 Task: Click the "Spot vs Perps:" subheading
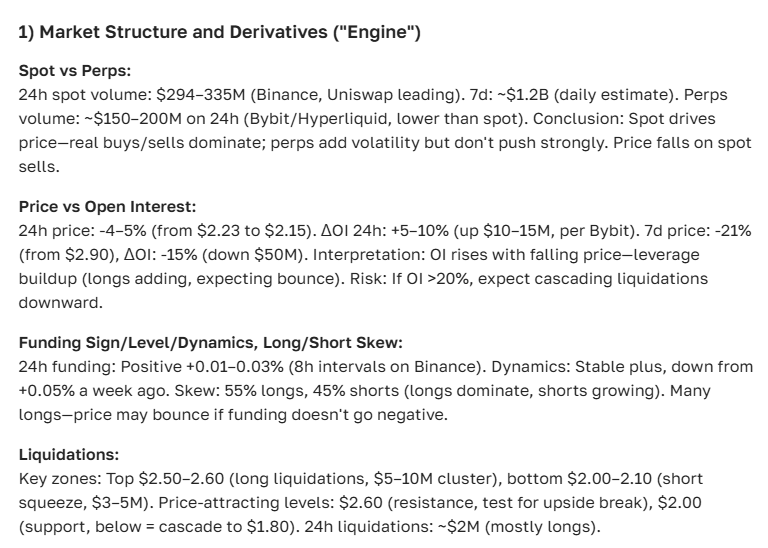point(73,71)
